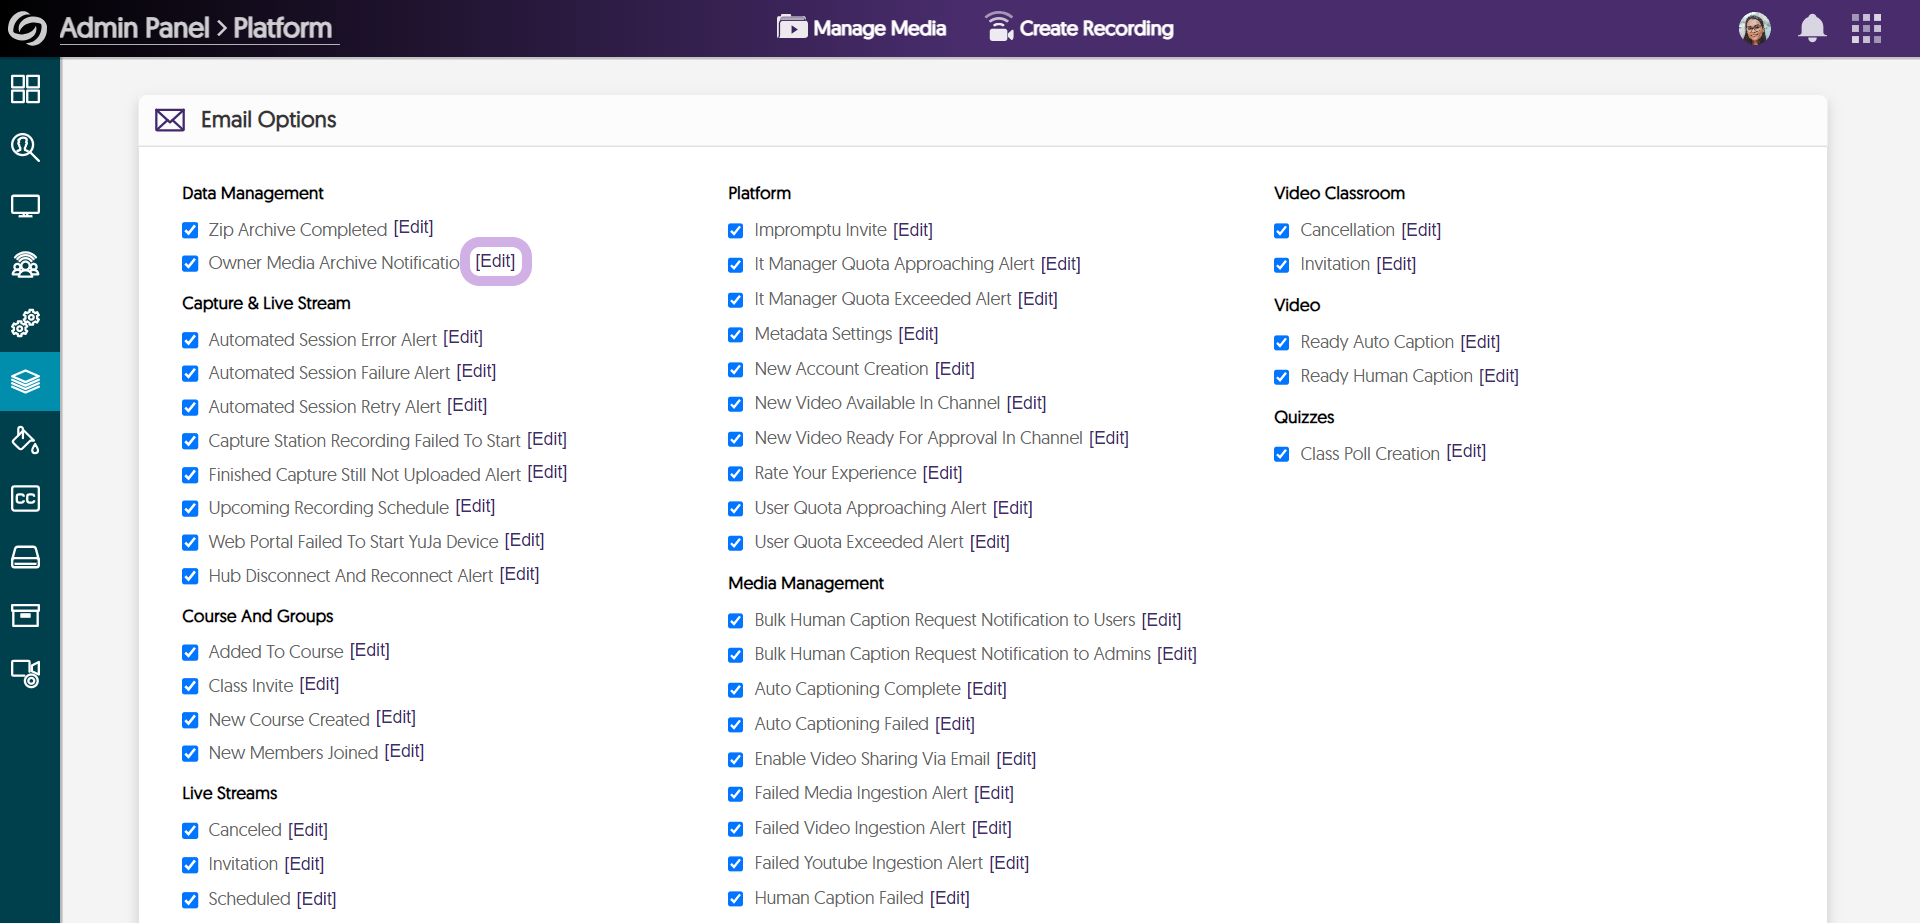Open the apps grid menu icon
1920x923 pixels.
point(1866,28)
